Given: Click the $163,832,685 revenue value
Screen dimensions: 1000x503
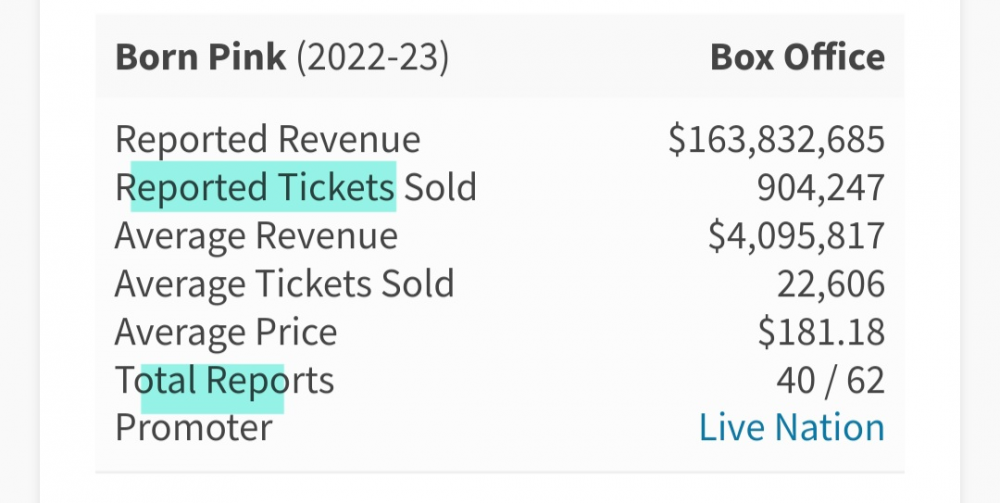Looking at the screenshot, I should [777, 140].
